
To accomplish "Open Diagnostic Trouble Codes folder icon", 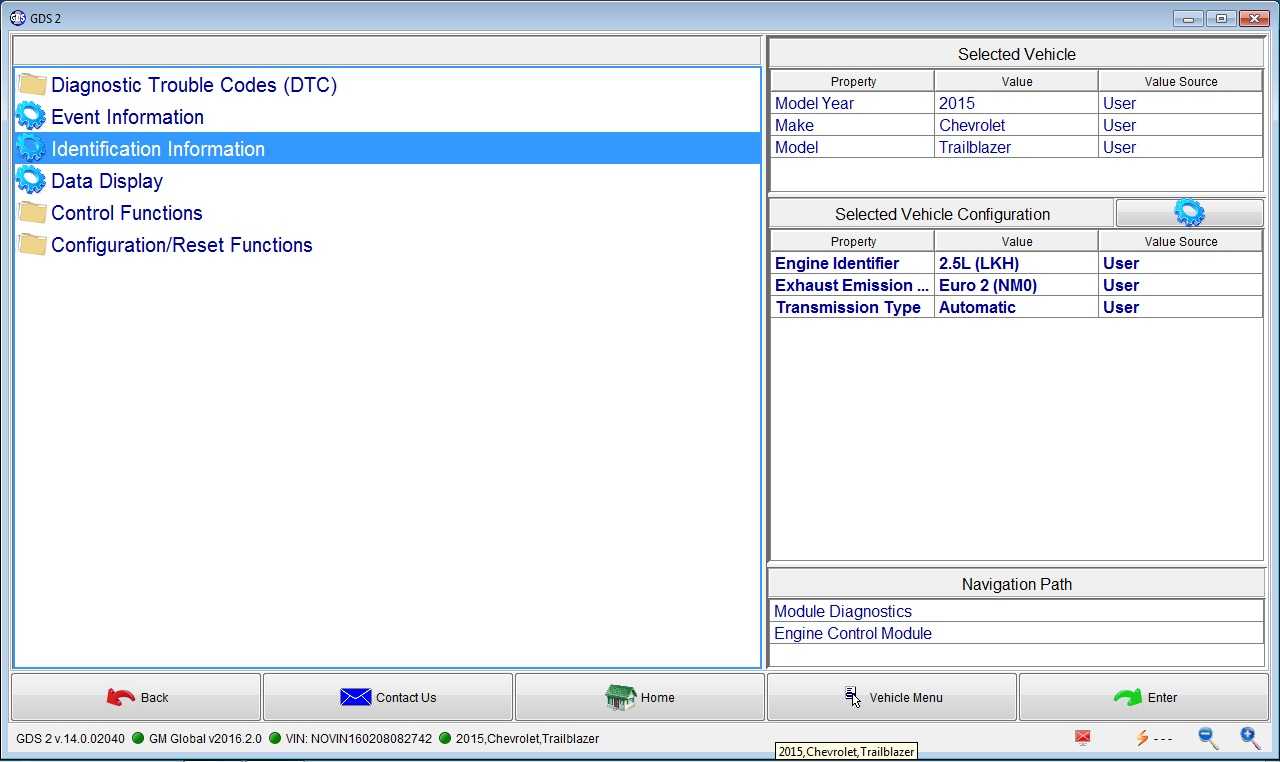I will (x=32, y=85).
